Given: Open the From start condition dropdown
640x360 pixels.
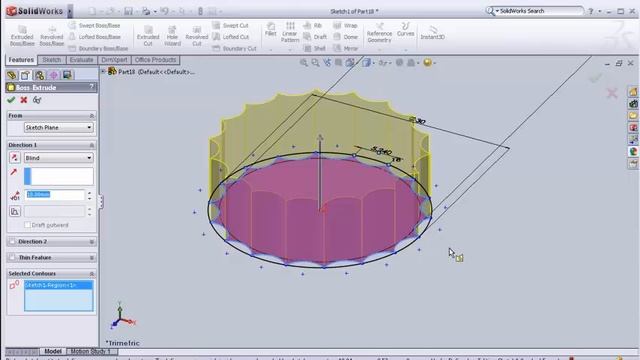Looking at the screenshot, I should pos(58,127).
